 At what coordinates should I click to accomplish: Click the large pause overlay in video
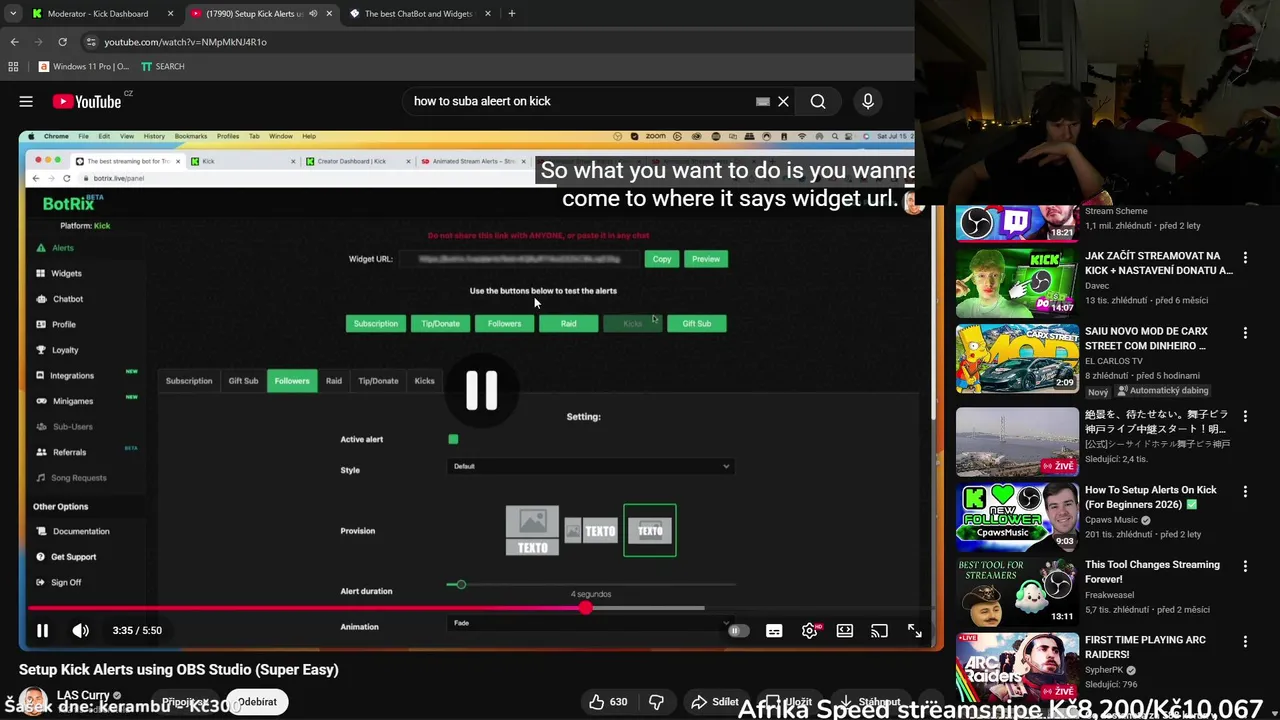click(x=481, y=391)
